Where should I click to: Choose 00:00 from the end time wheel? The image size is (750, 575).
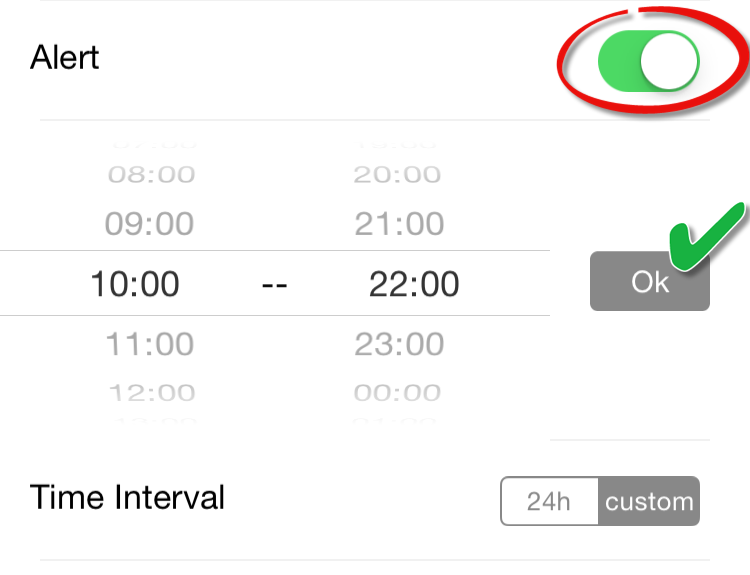click(x=397, y=393)
